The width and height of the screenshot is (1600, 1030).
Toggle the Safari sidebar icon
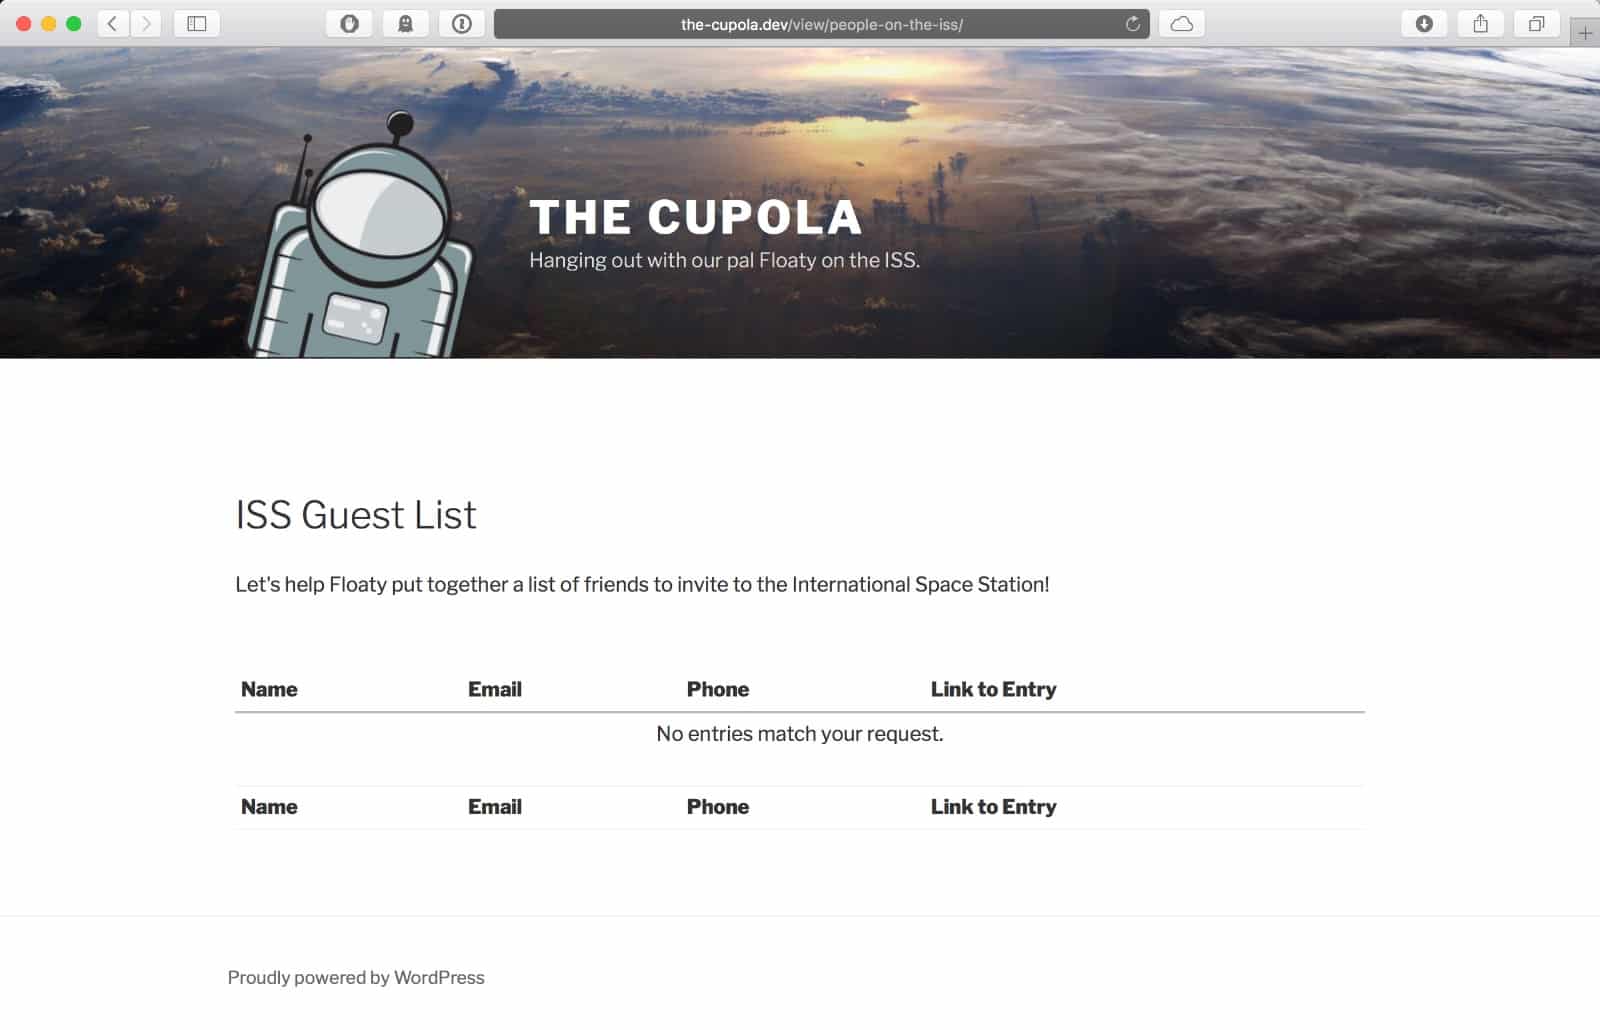pyautogui.click(x=197, y=24)
